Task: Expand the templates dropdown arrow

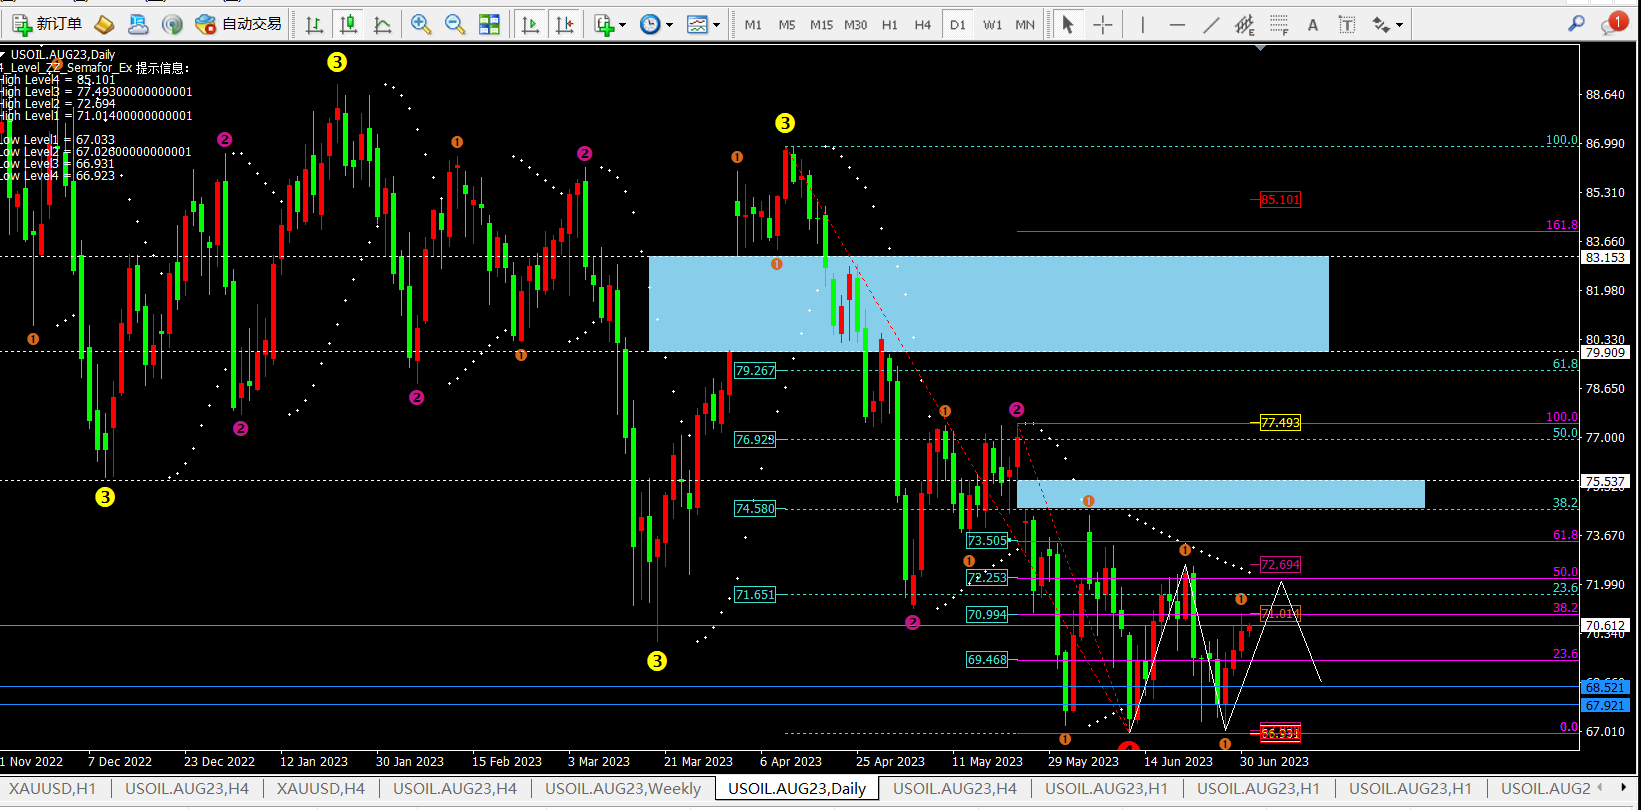Action: click(716, 25)
